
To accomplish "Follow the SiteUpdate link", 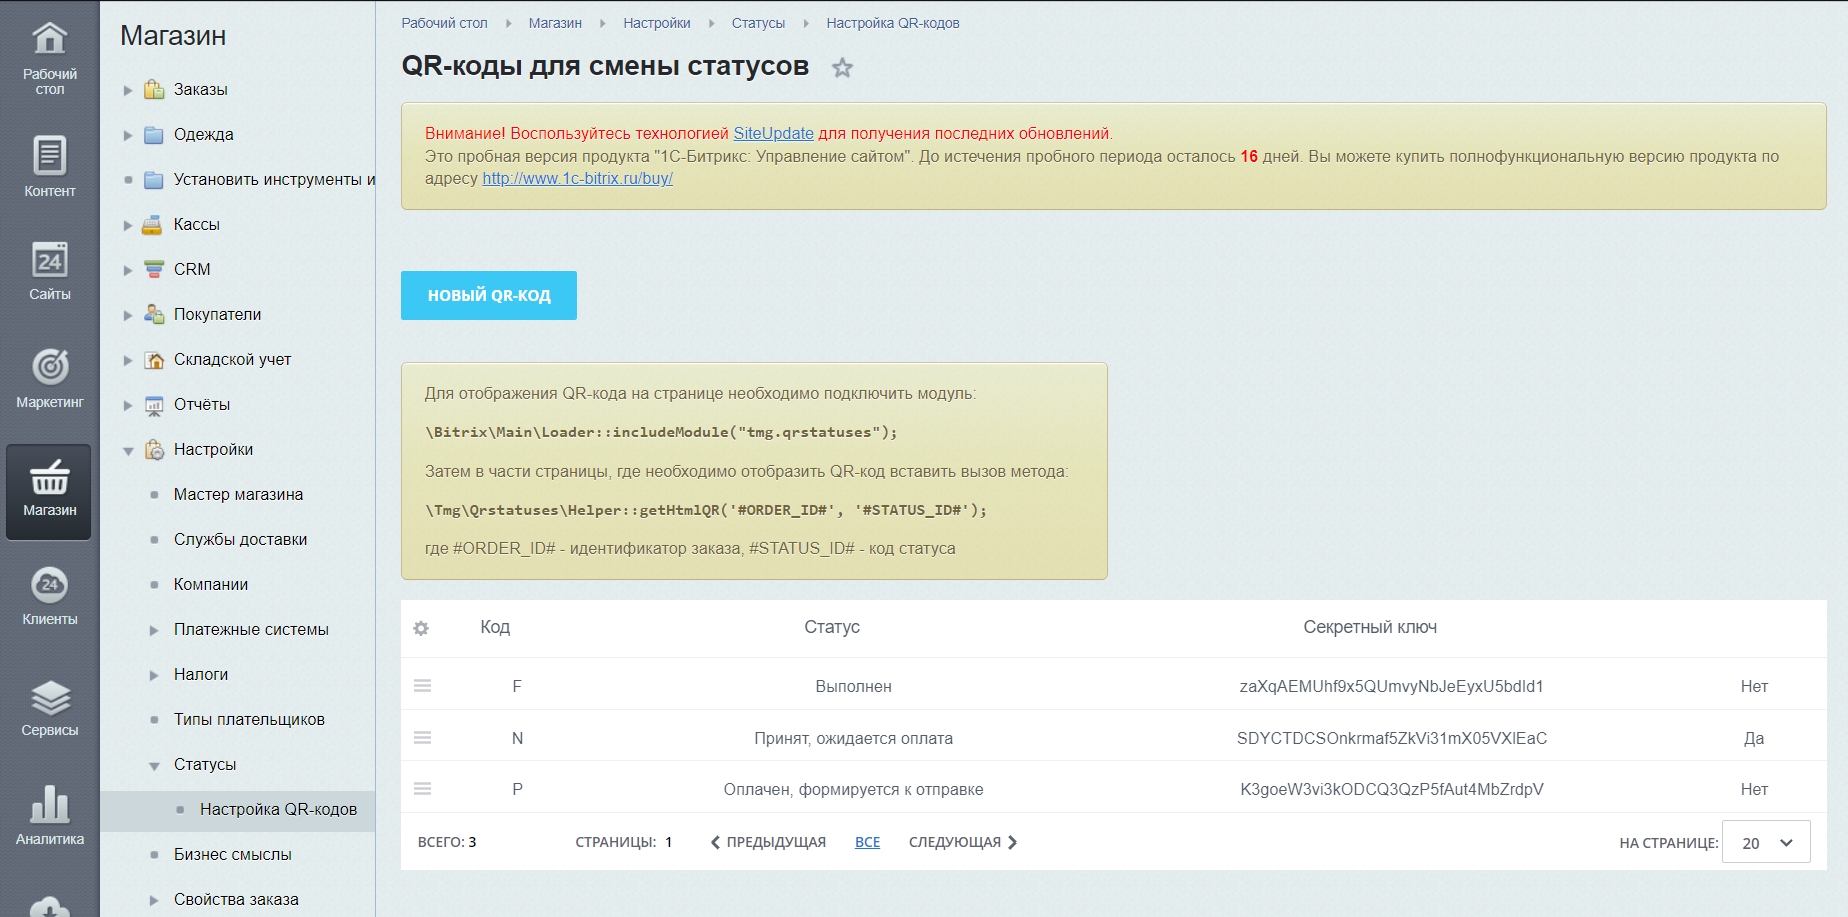I will [x=773, y=133].
